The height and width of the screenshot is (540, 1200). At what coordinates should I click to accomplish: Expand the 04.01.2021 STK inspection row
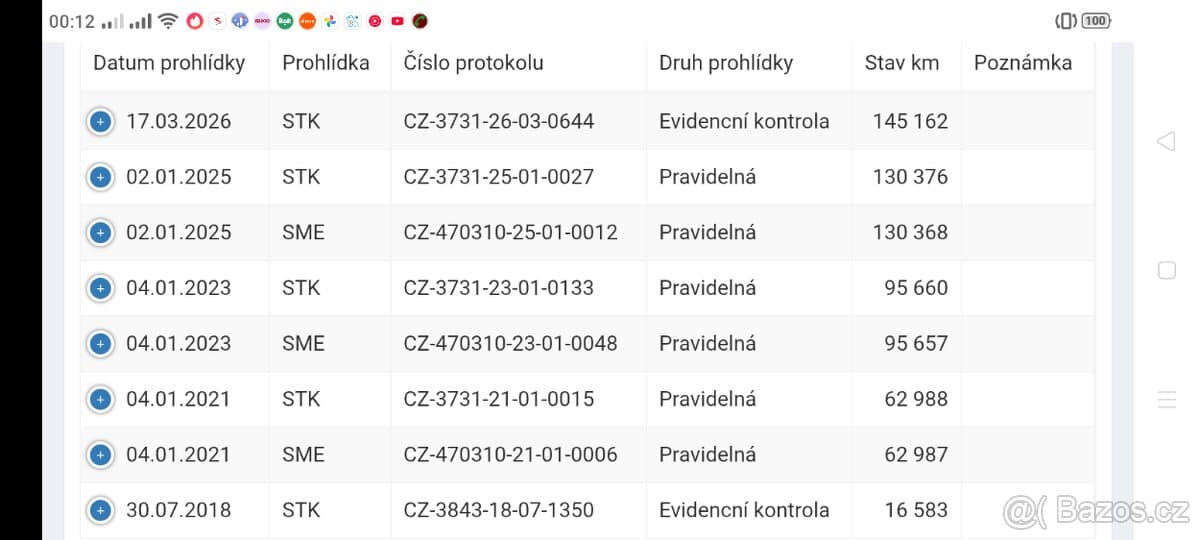pos(100,399)
